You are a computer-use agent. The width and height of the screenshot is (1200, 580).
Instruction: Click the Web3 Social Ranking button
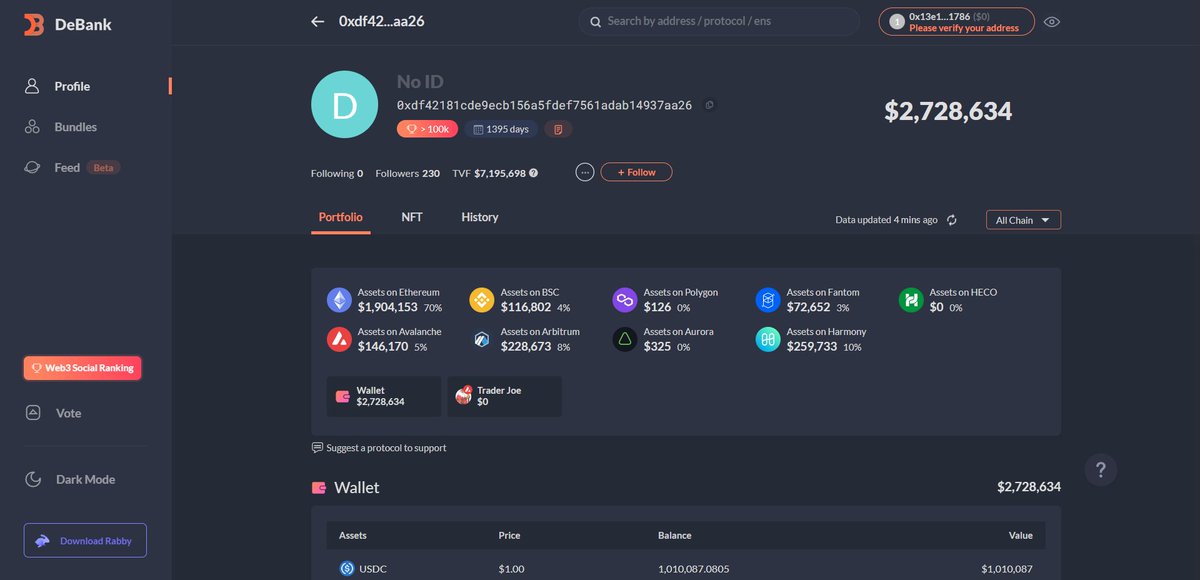click(83, 368)
